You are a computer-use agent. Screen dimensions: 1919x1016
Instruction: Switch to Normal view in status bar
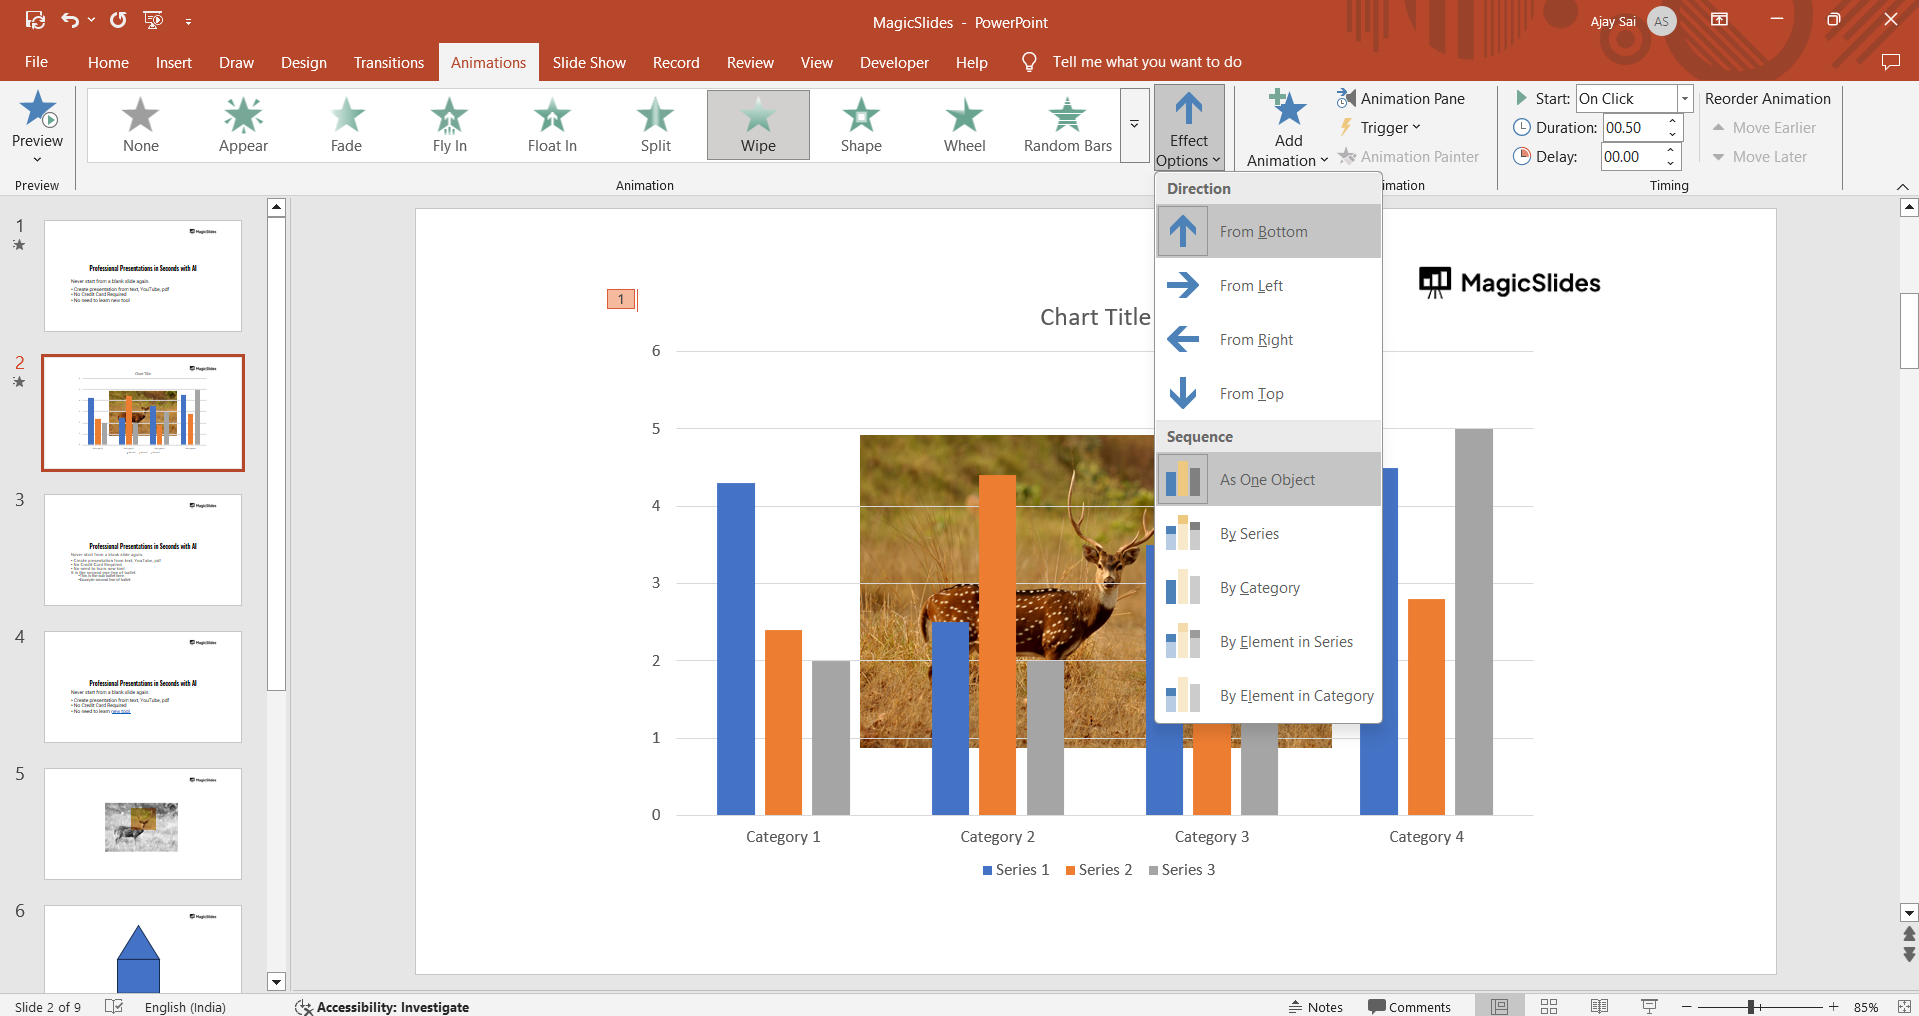point(1500,1006)
